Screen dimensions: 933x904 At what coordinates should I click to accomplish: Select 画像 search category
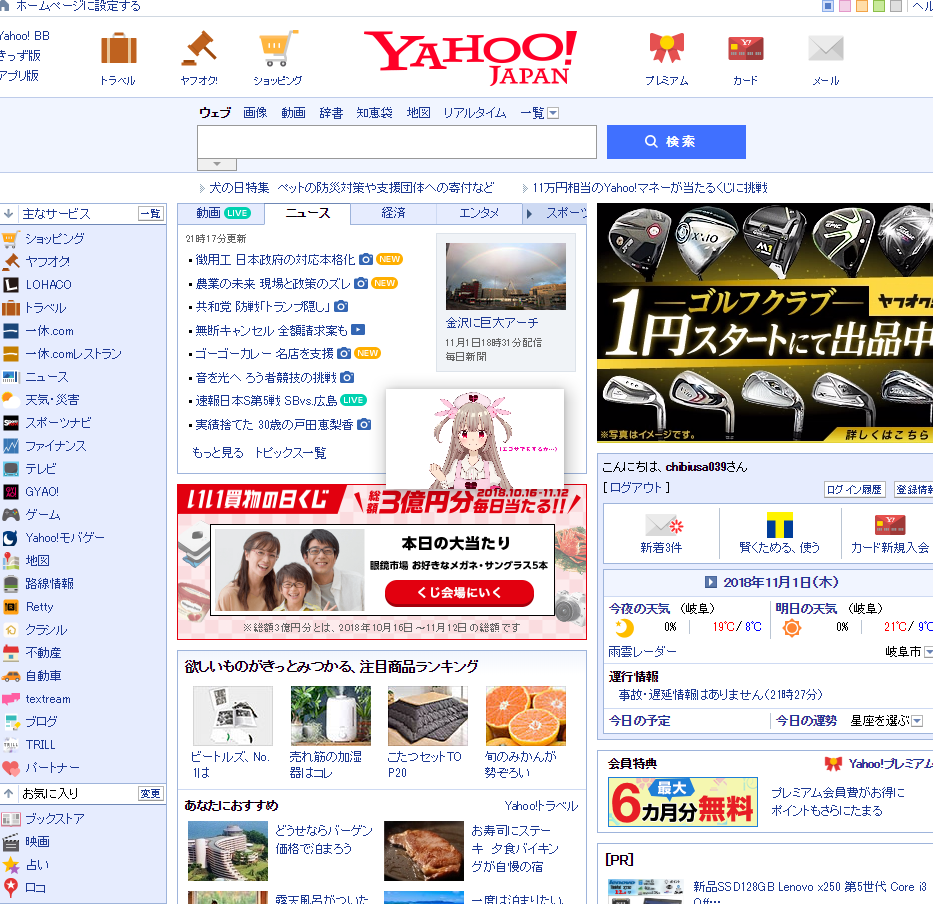tap(255, 112)
